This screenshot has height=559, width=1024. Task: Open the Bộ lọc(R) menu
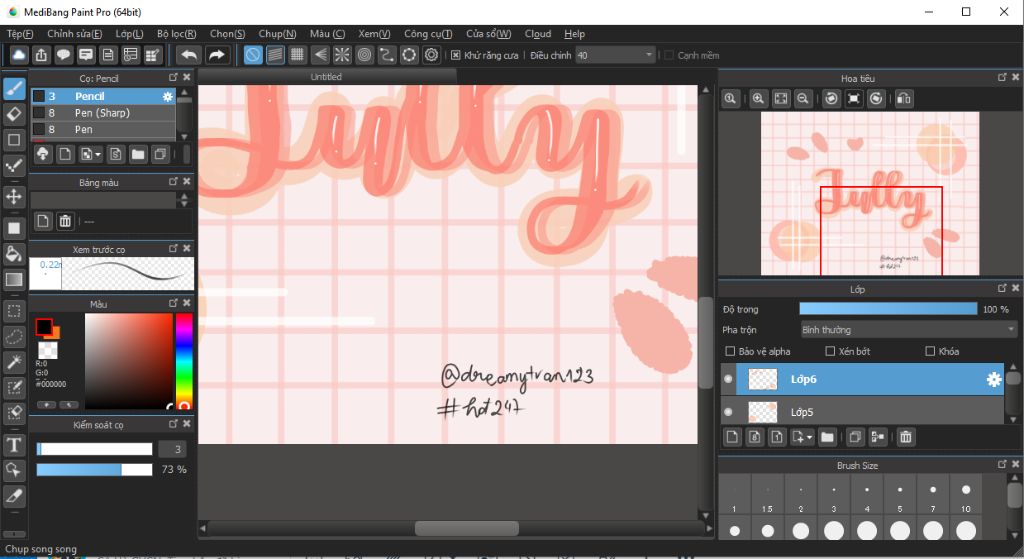[176, 34]
